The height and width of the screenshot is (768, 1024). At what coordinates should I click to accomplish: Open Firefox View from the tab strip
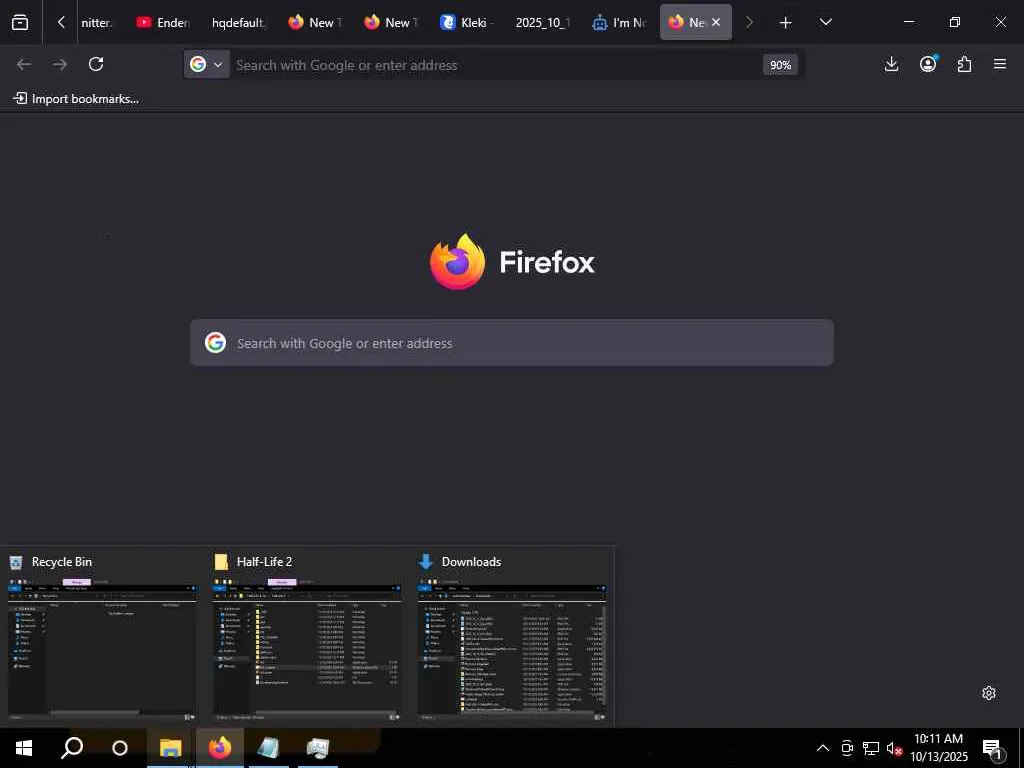(x=20, y=22)
